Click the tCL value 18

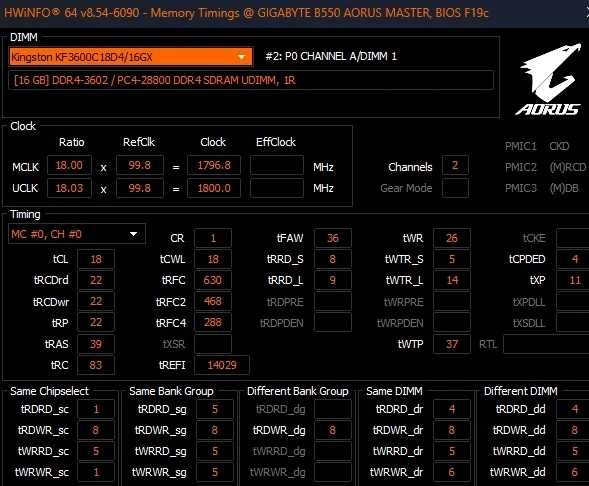click(96, 259)
